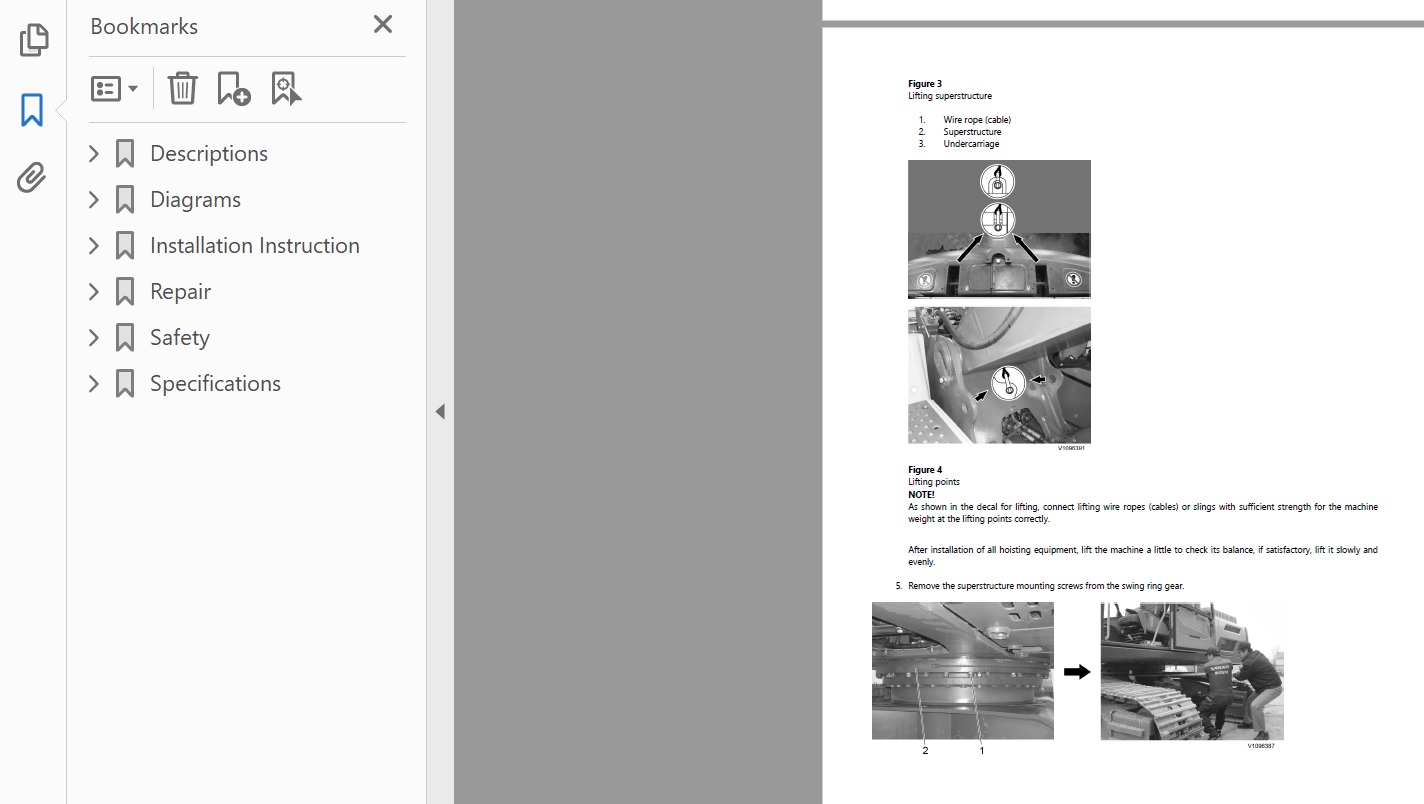
Task: Expand the Descriptions bookmark
Action: (x=94, y=154)
